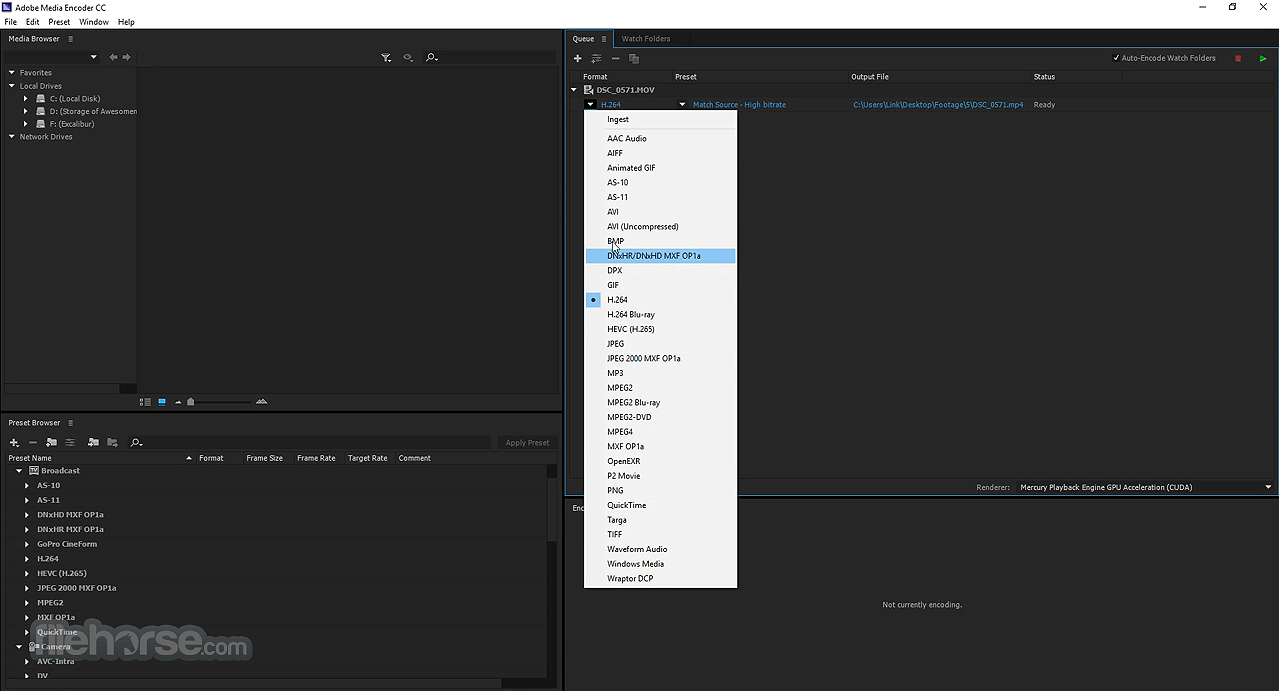Collapse the Local Drives section
Viewport: 1279px width, 691px height.
point(11,86)
